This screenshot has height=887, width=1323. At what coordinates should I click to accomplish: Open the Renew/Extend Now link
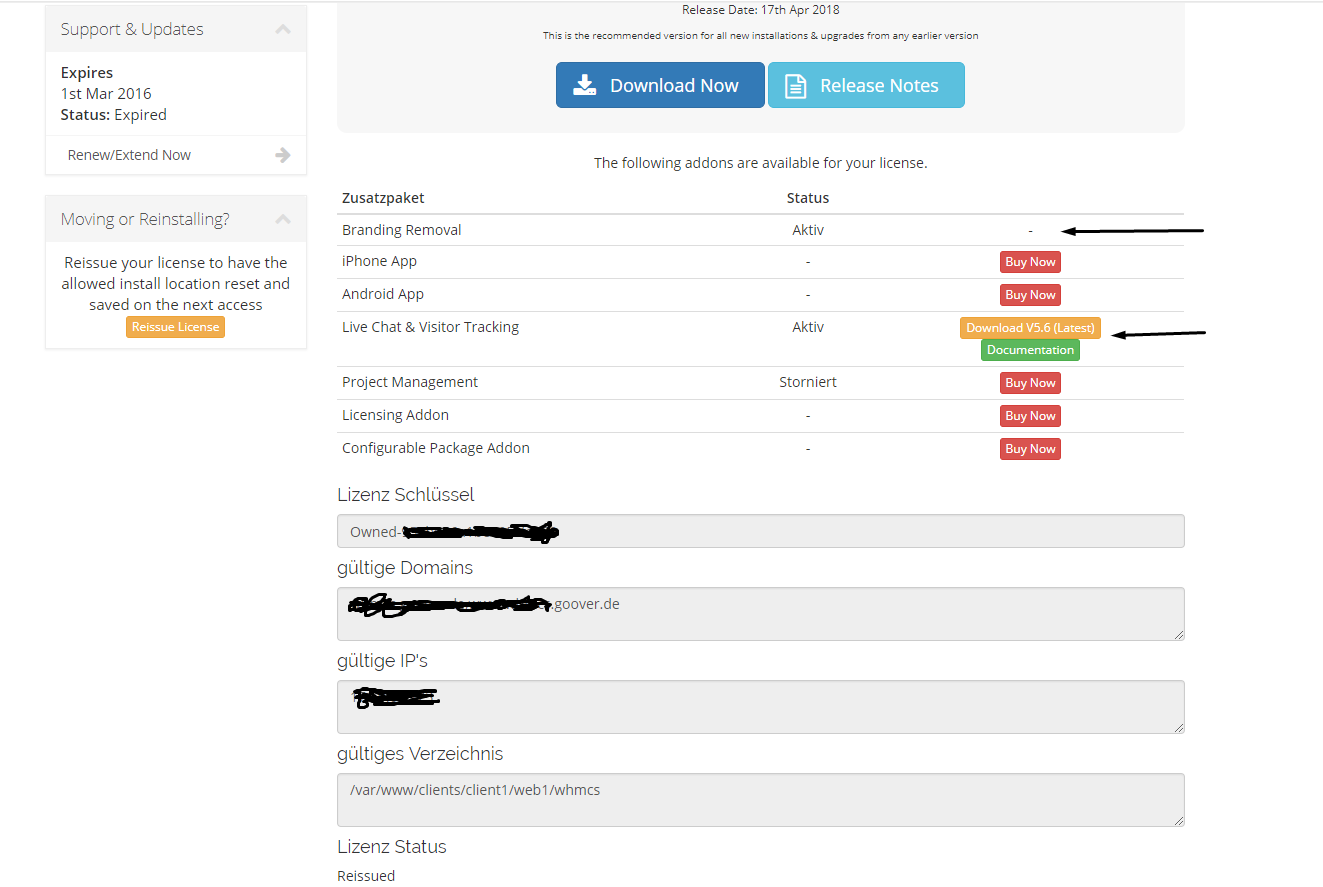pos(129,155)
